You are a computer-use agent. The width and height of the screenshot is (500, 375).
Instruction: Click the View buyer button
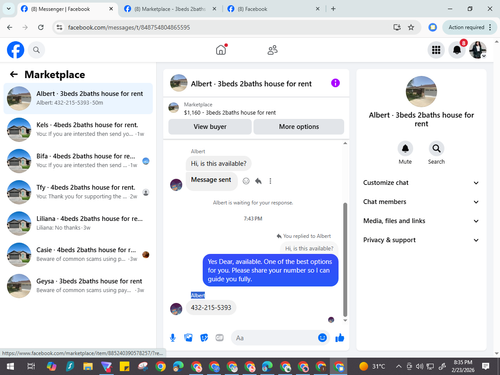click(210, 127)
